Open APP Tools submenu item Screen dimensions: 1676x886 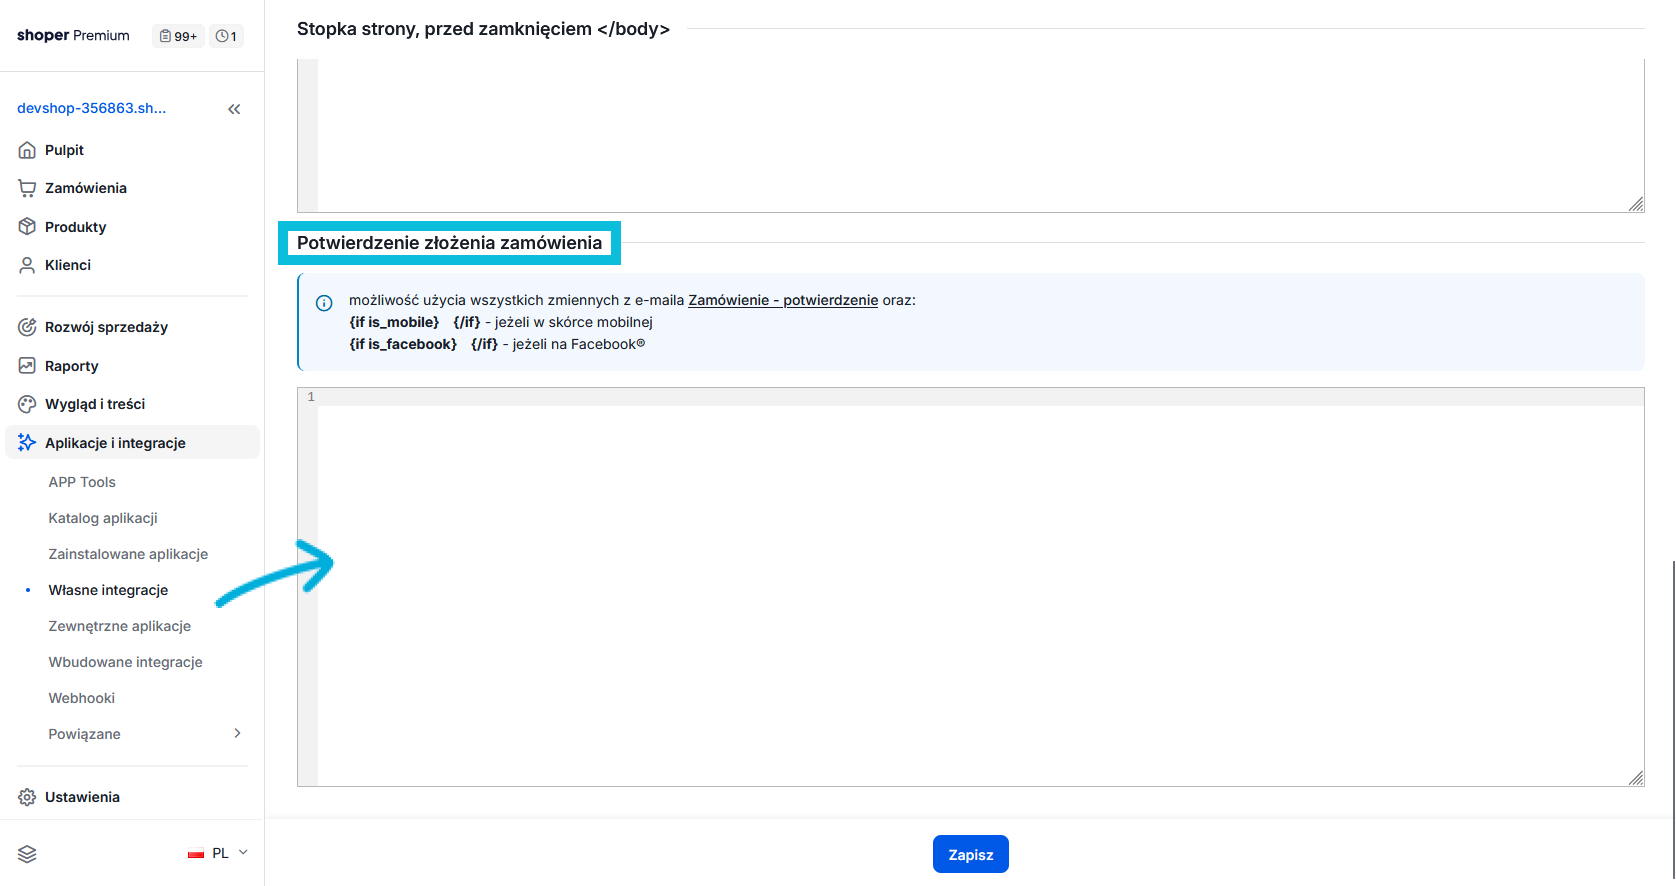(82, 482)
